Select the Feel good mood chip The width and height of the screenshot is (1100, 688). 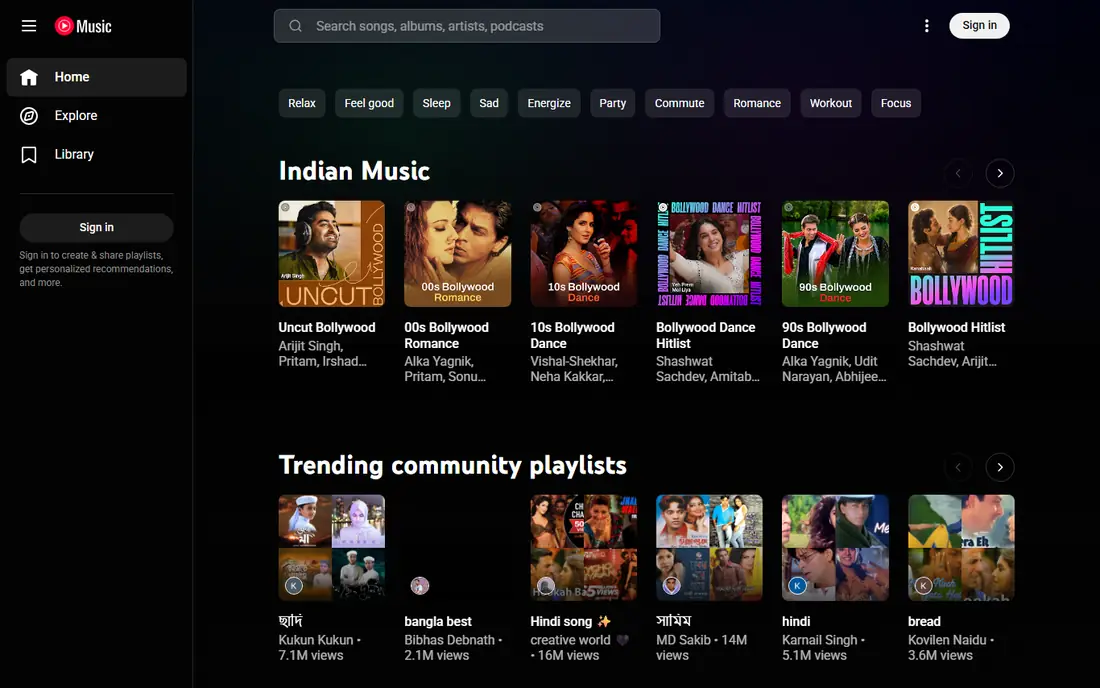[x=369, y=103]
